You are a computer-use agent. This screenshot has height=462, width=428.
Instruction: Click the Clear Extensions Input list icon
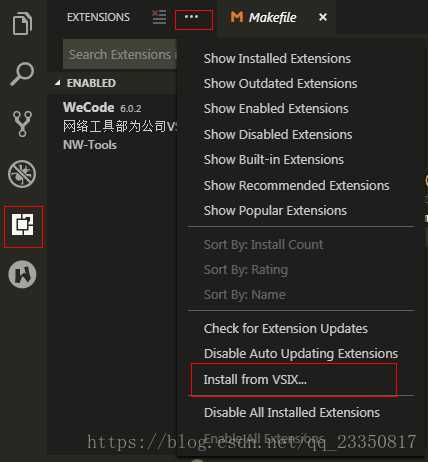[x=159, y=17]
